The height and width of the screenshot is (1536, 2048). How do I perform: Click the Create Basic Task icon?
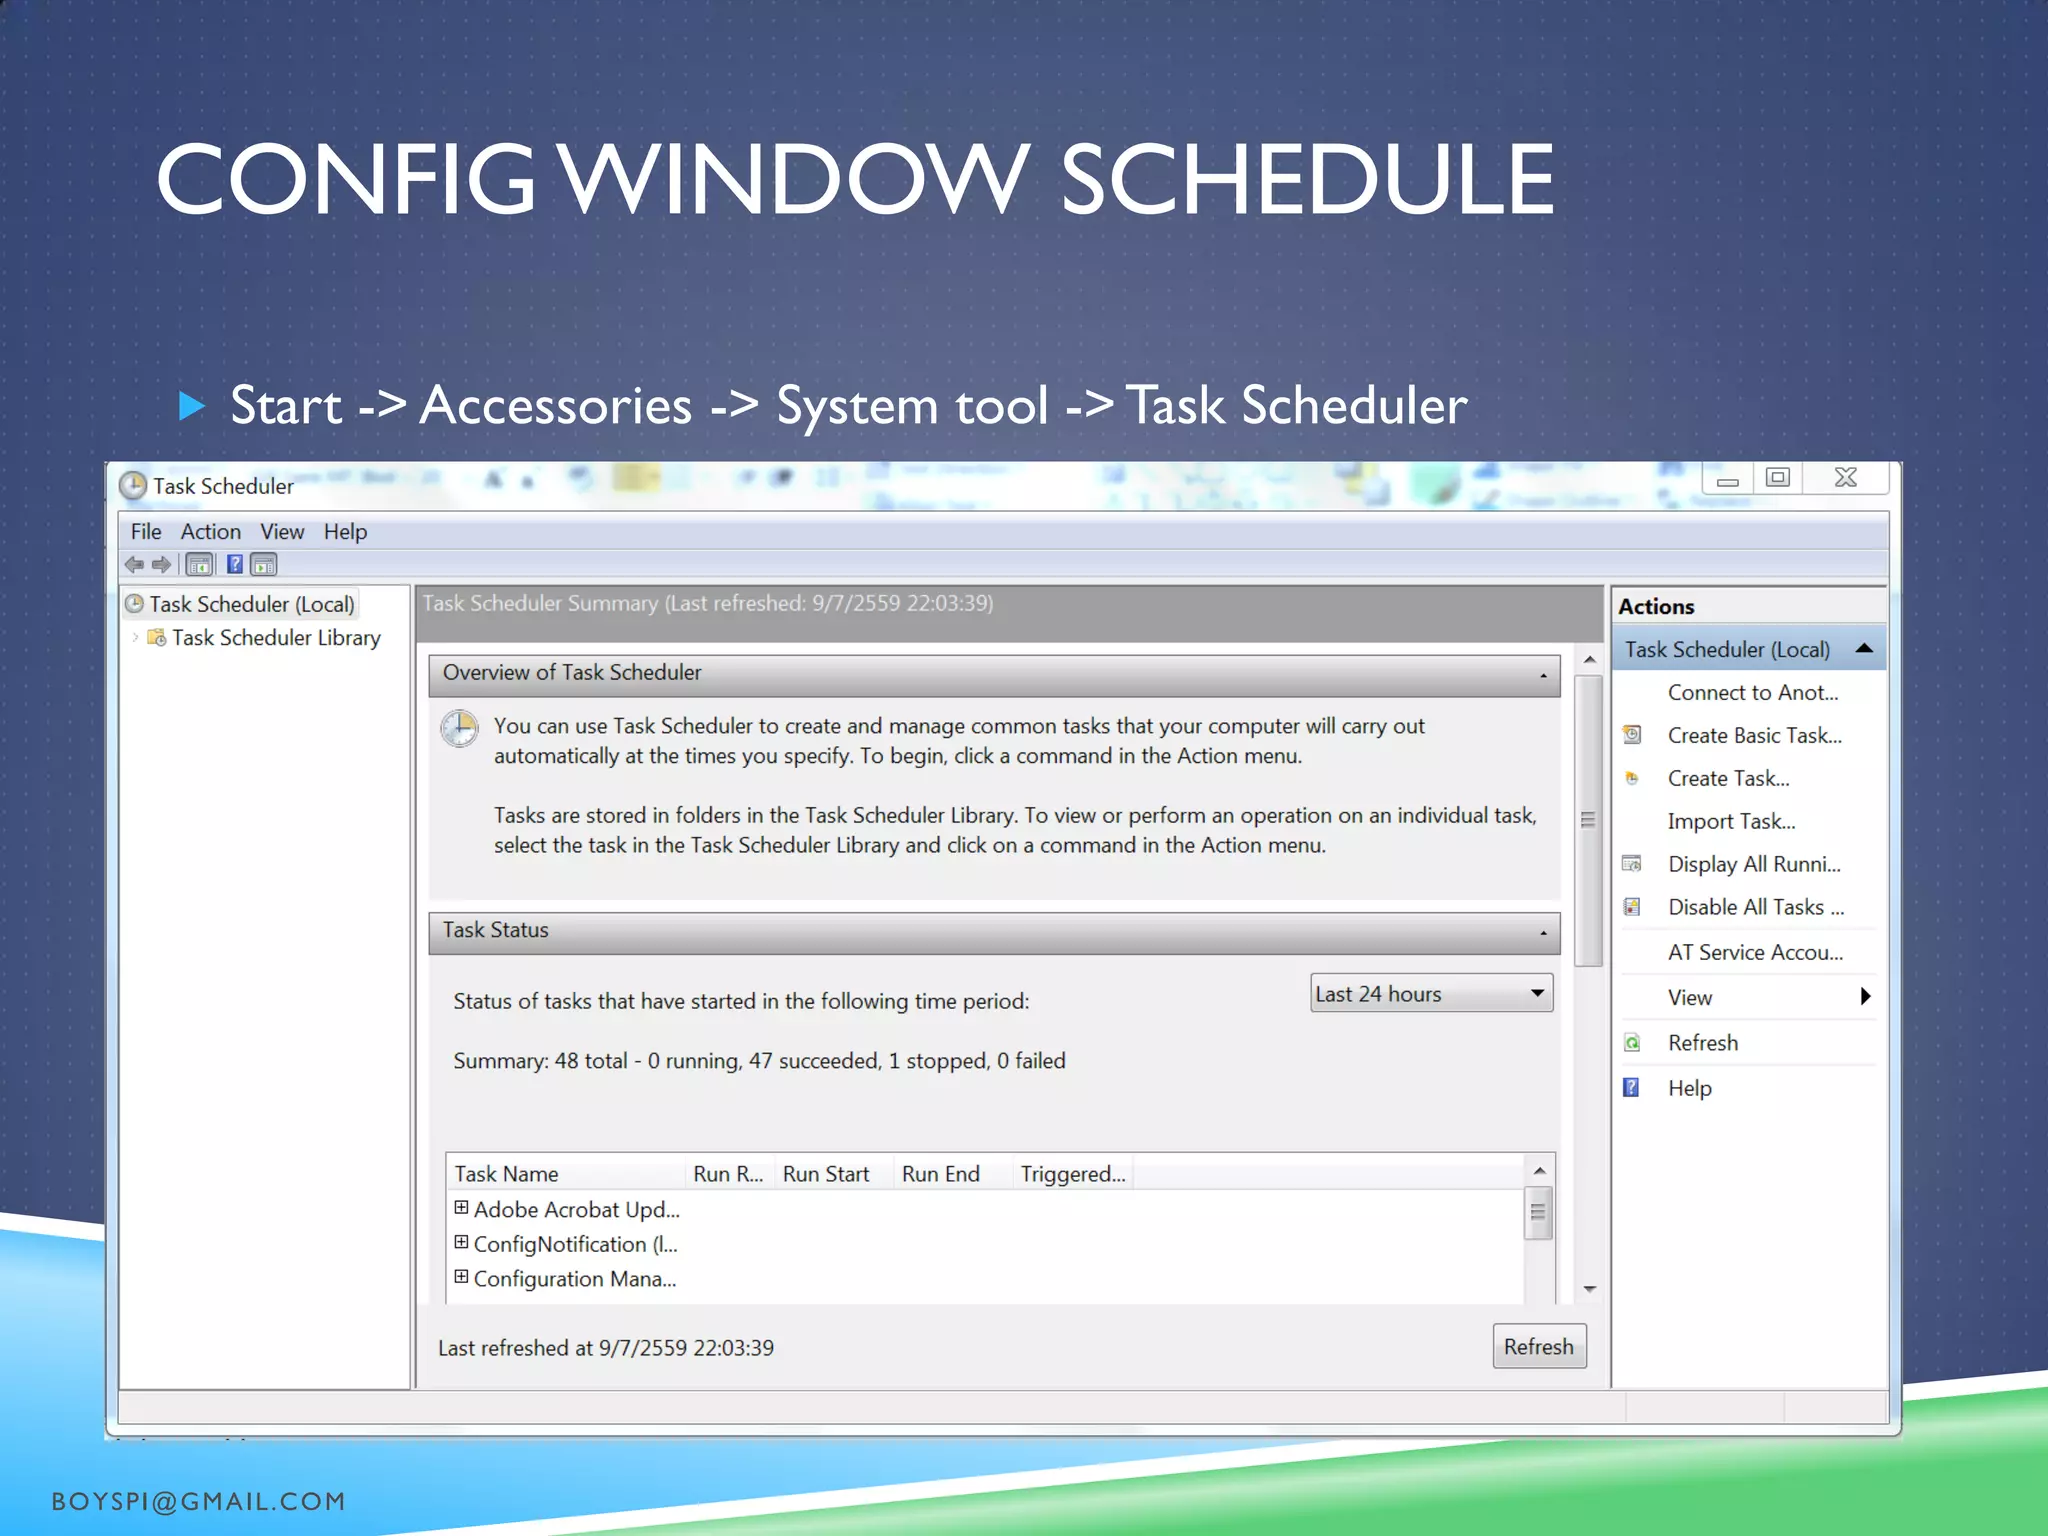coord(1632,735)
